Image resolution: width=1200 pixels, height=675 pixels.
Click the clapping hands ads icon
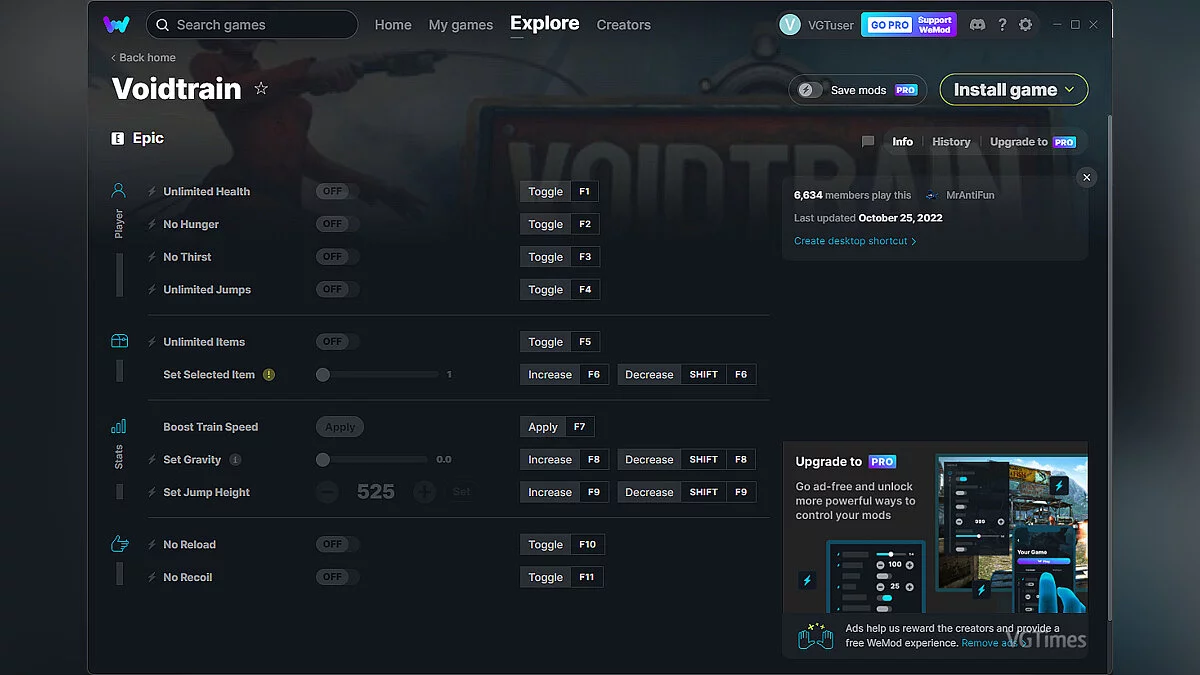[816, 636]
